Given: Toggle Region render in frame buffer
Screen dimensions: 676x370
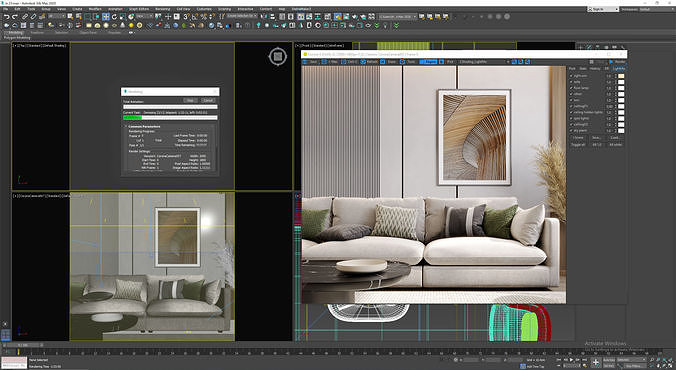Looking at the screenshot, I should pyautogui.click(x=428, y=62).
